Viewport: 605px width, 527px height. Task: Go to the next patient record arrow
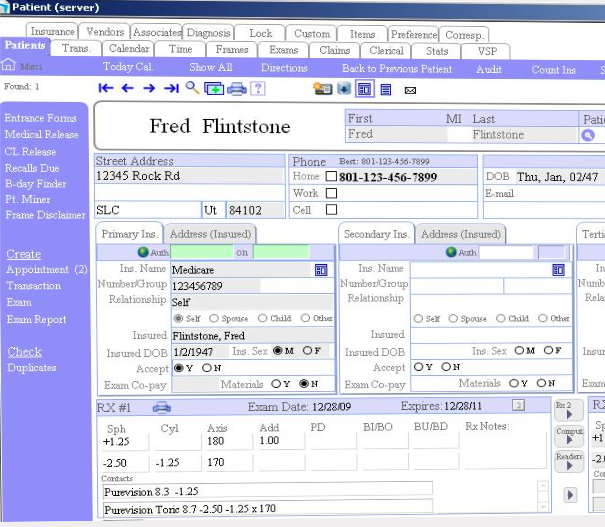point(148,89)
